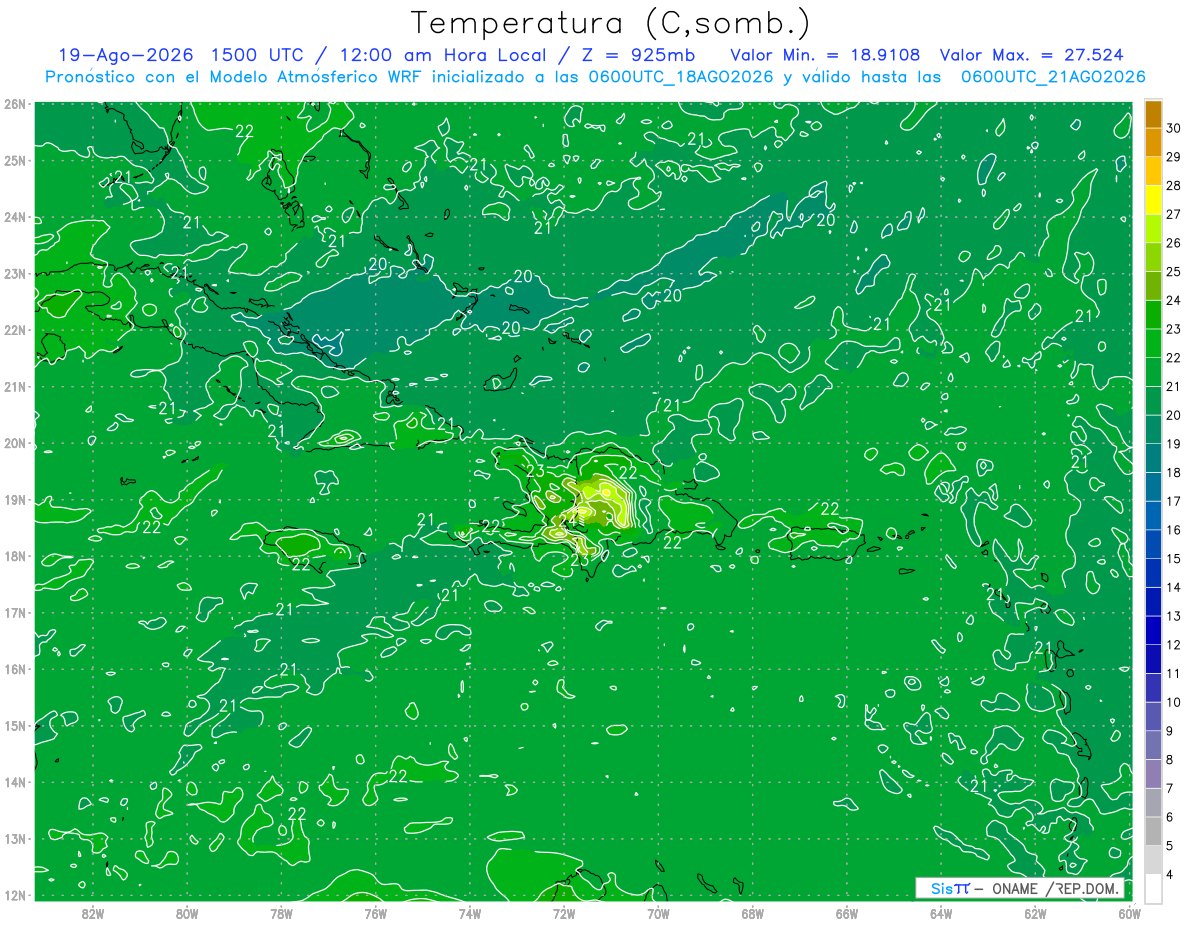The image size is (1200, 927).
Task: Click the "13" label on the color scale
Action: (x=1174, y=616)
